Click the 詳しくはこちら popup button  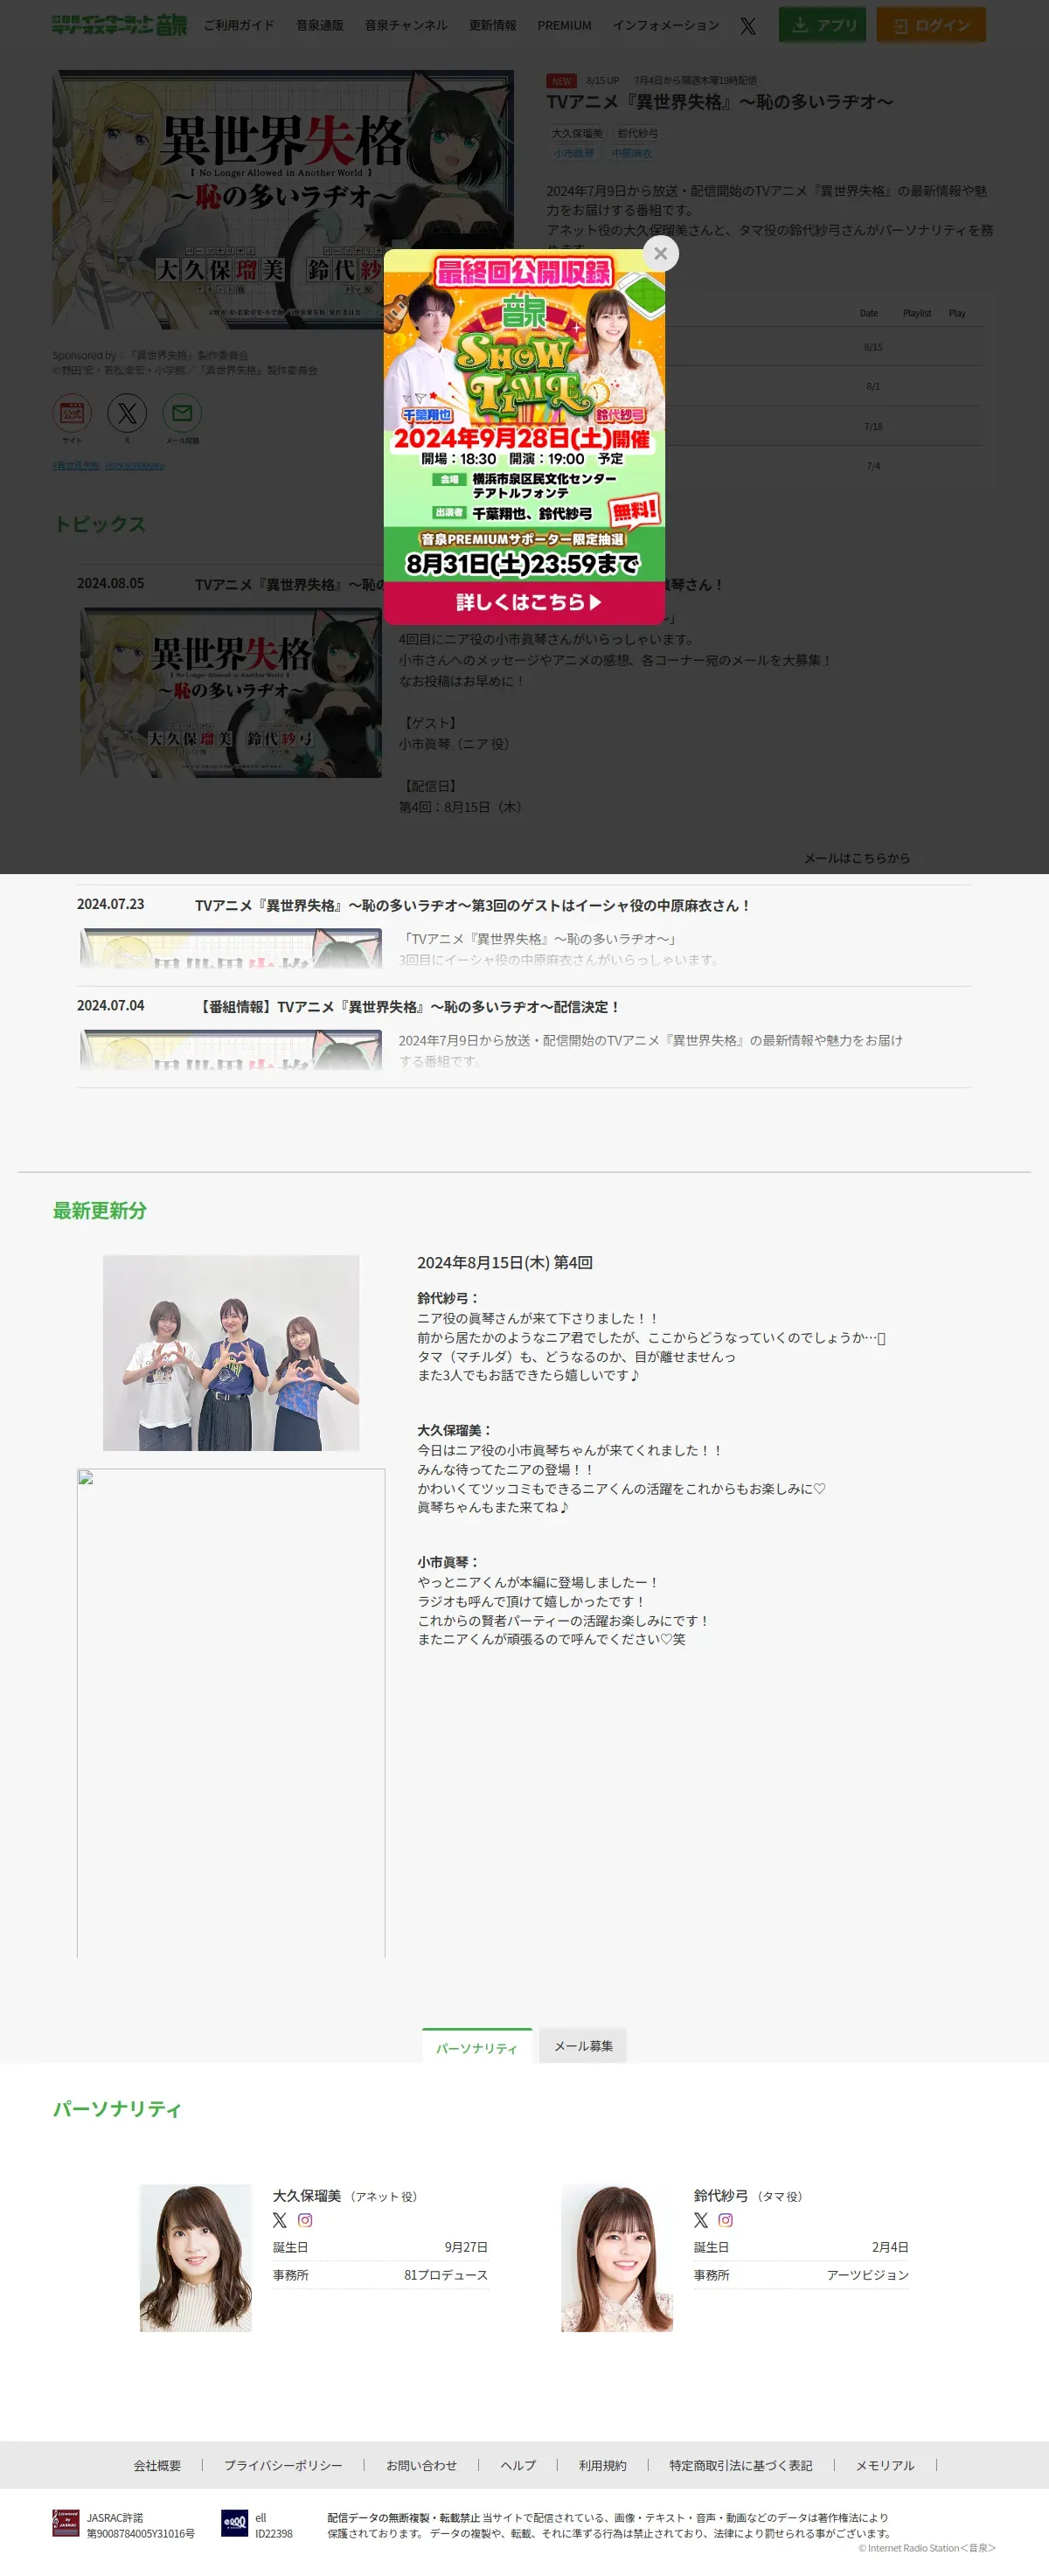524,602
